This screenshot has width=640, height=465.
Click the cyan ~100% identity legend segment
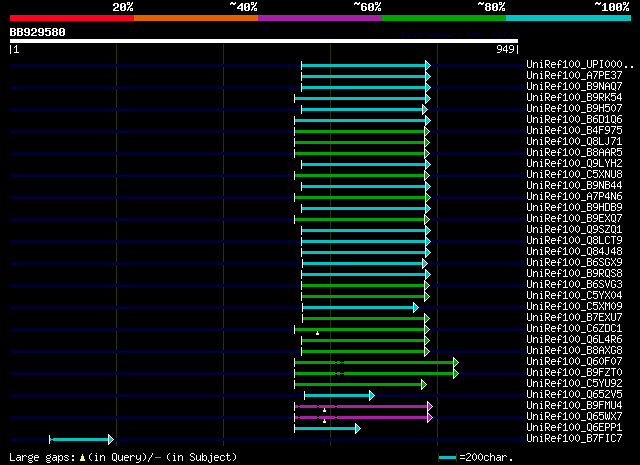click(x=569, y=18)
